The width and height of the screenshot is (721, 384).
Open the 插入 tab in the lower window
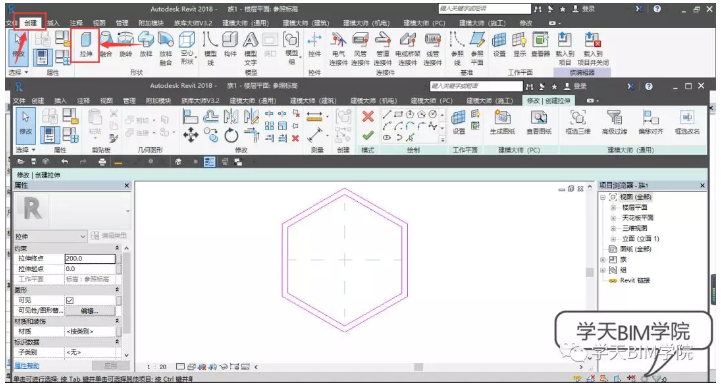61,100
